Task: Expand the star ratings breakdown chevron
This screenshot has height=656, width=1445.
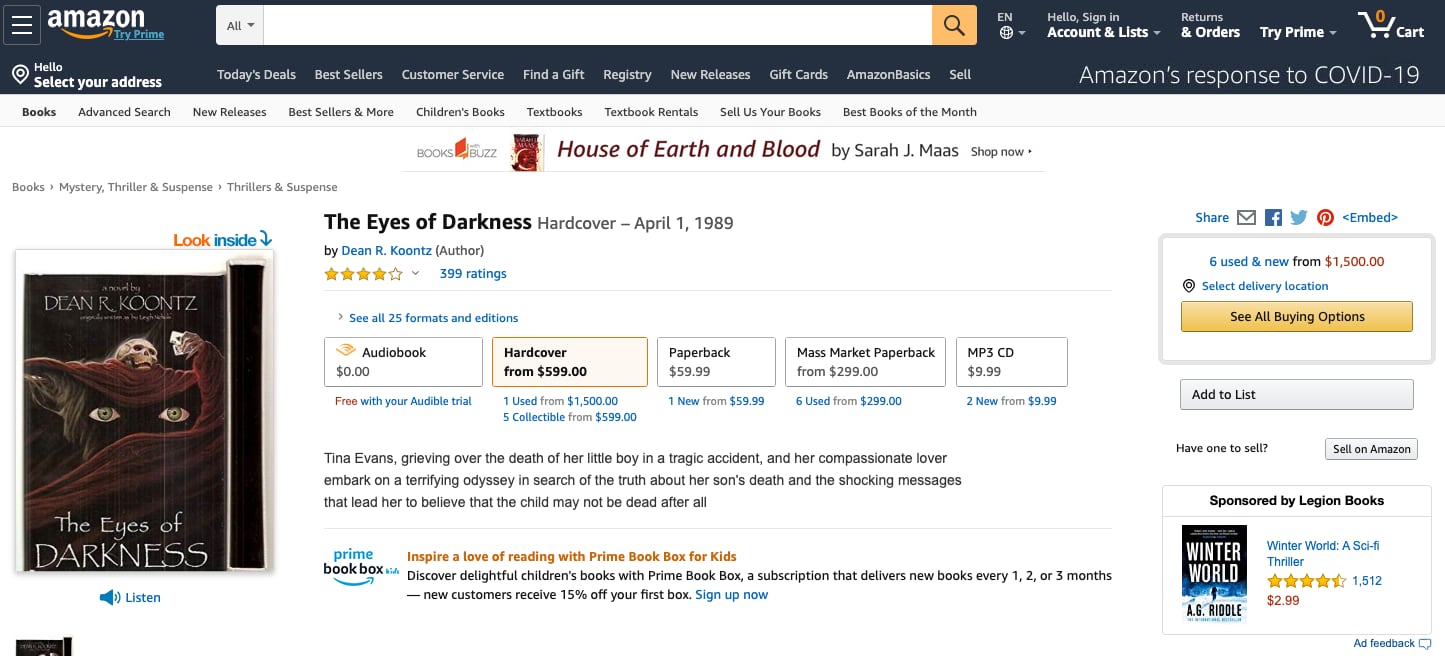Action: [416, 273]
